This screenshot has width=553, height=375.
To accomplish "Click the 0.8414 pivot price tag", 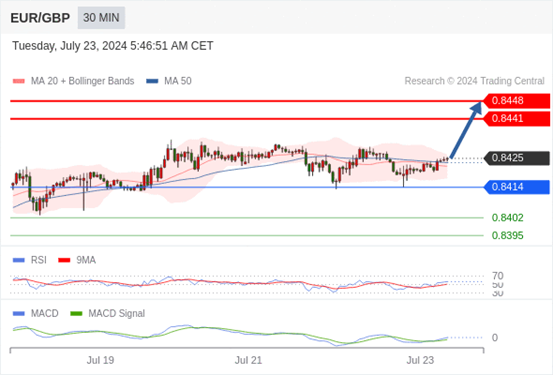I will tap(516, 187).
